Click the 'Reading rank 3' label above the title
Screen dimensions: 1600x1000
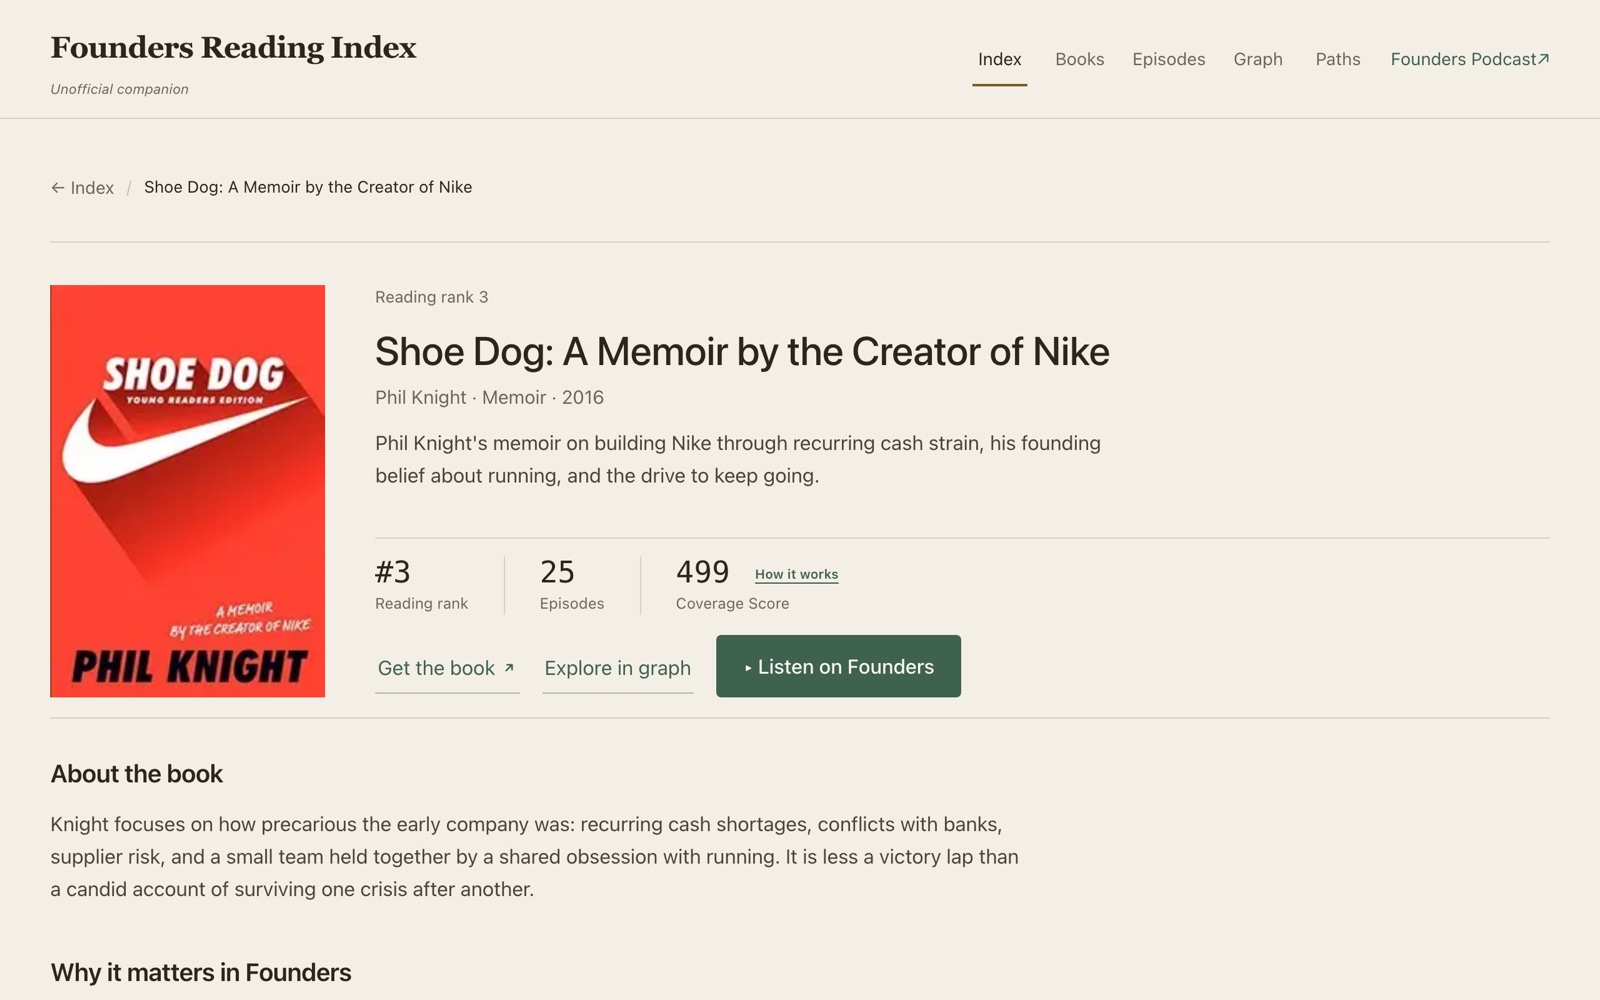(x=432, y=297)
